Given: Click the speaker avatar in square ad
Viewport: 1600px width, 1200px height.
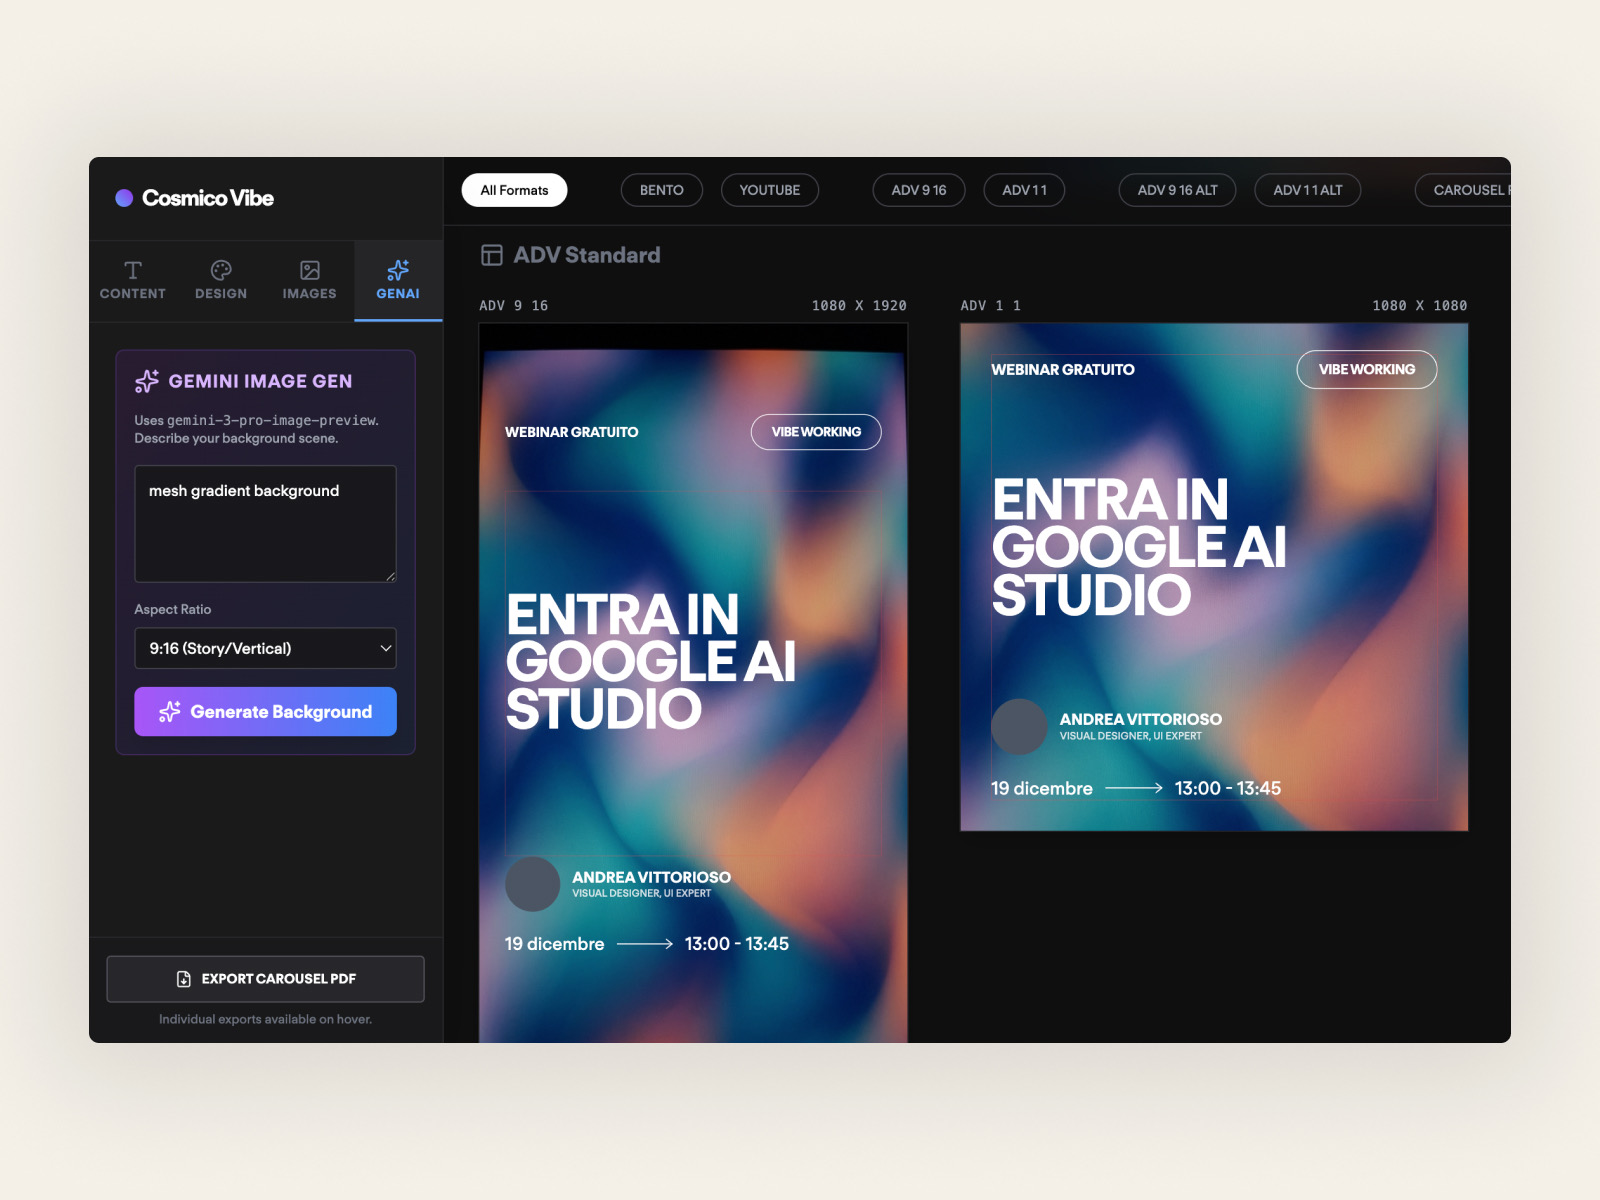Looking at the screenshot, I should point(1018,726).
